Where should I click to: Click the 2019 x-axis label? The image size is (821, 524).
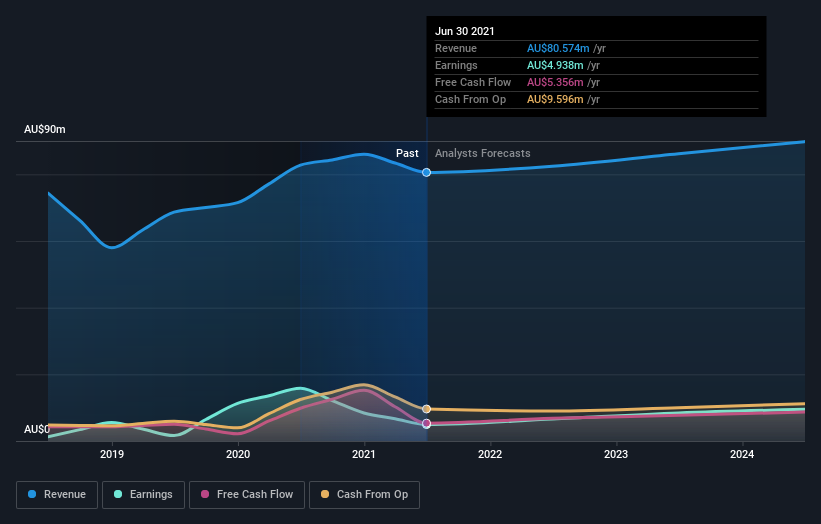point(112,454)
